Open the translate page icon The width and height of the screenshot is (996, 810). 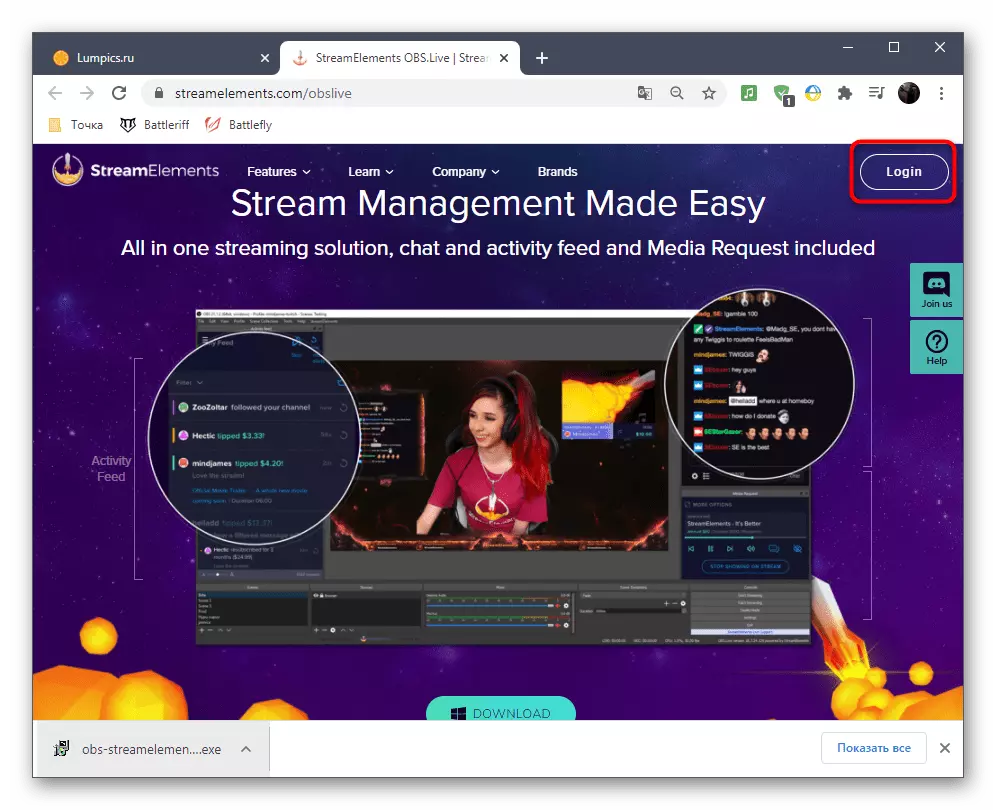(x=645, y=93)
